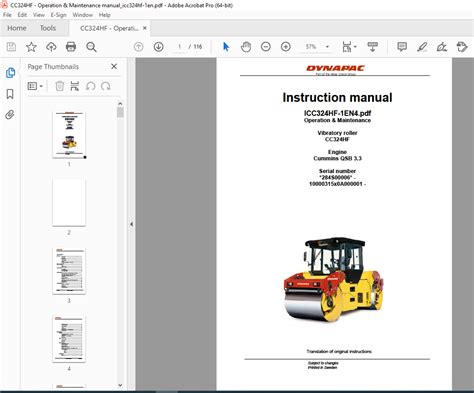The width and height of the screenshot is (474, 393).
Task: Open the Help menu
Action: [104, 15]
